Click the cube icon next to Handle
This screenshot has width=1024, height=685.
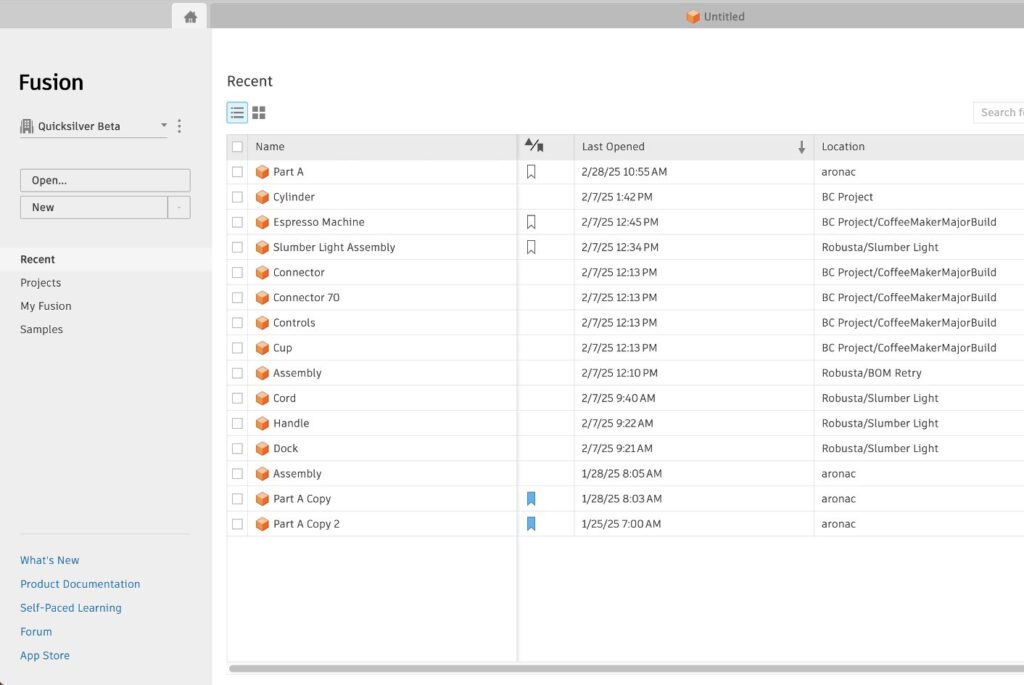[x=262, y=423]
